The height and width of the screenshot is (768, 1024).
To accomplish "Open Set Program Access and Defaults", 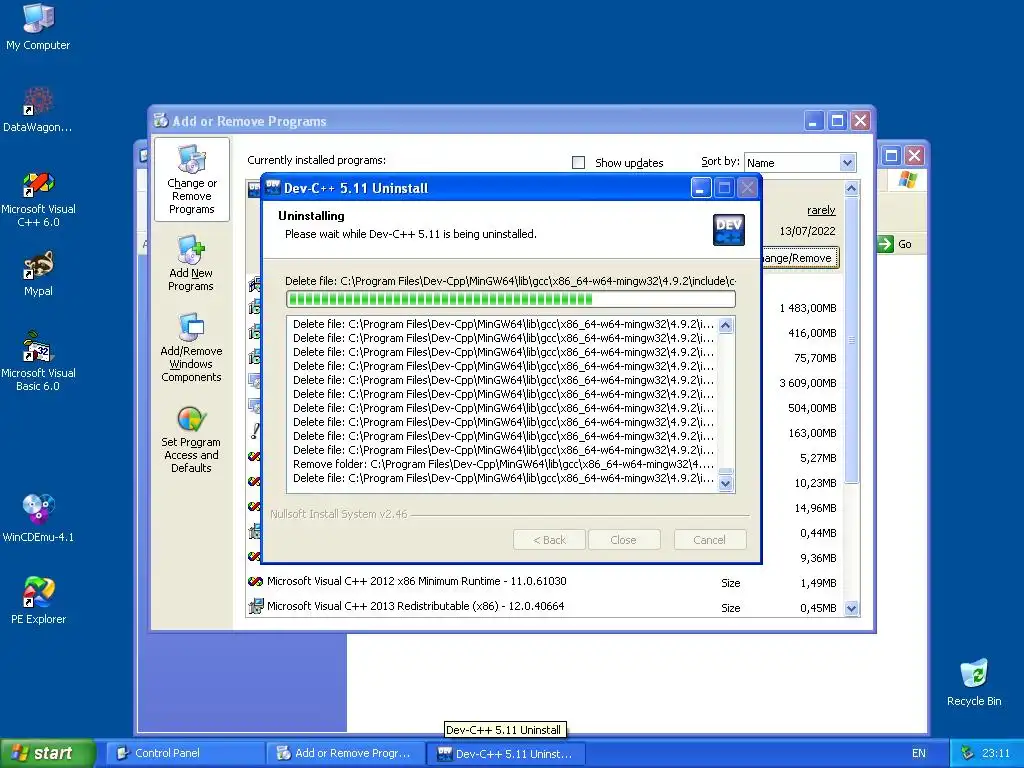I will coord(191,439).
